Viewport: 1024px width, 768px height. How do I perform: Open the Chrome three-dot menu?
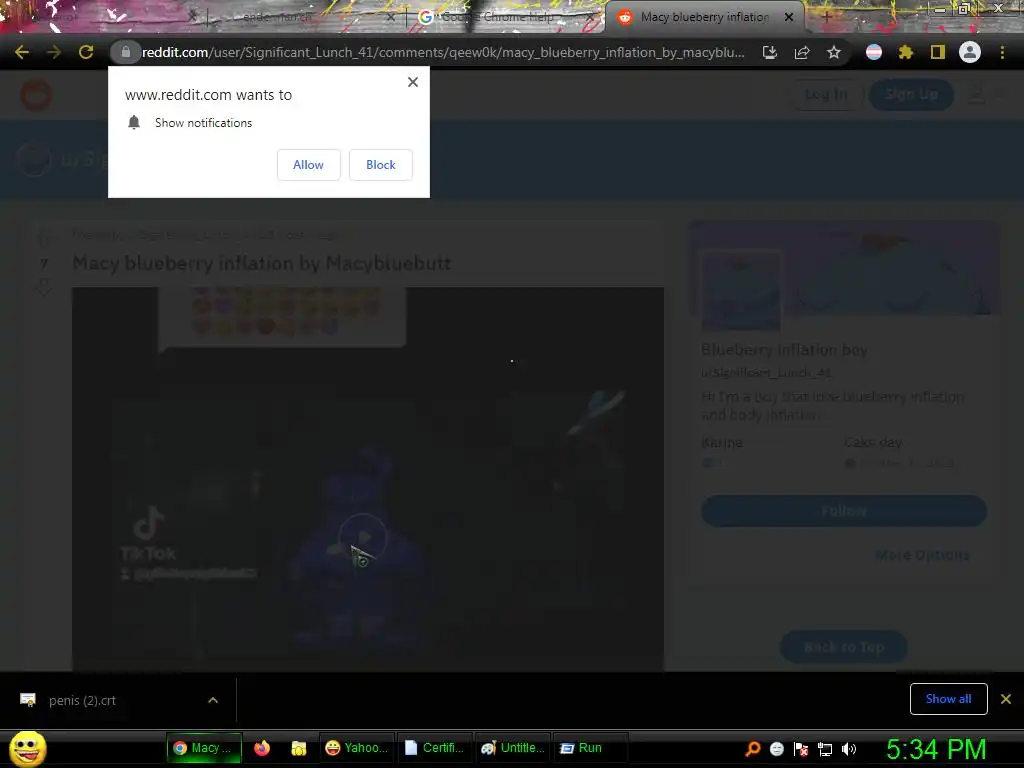1002,52
